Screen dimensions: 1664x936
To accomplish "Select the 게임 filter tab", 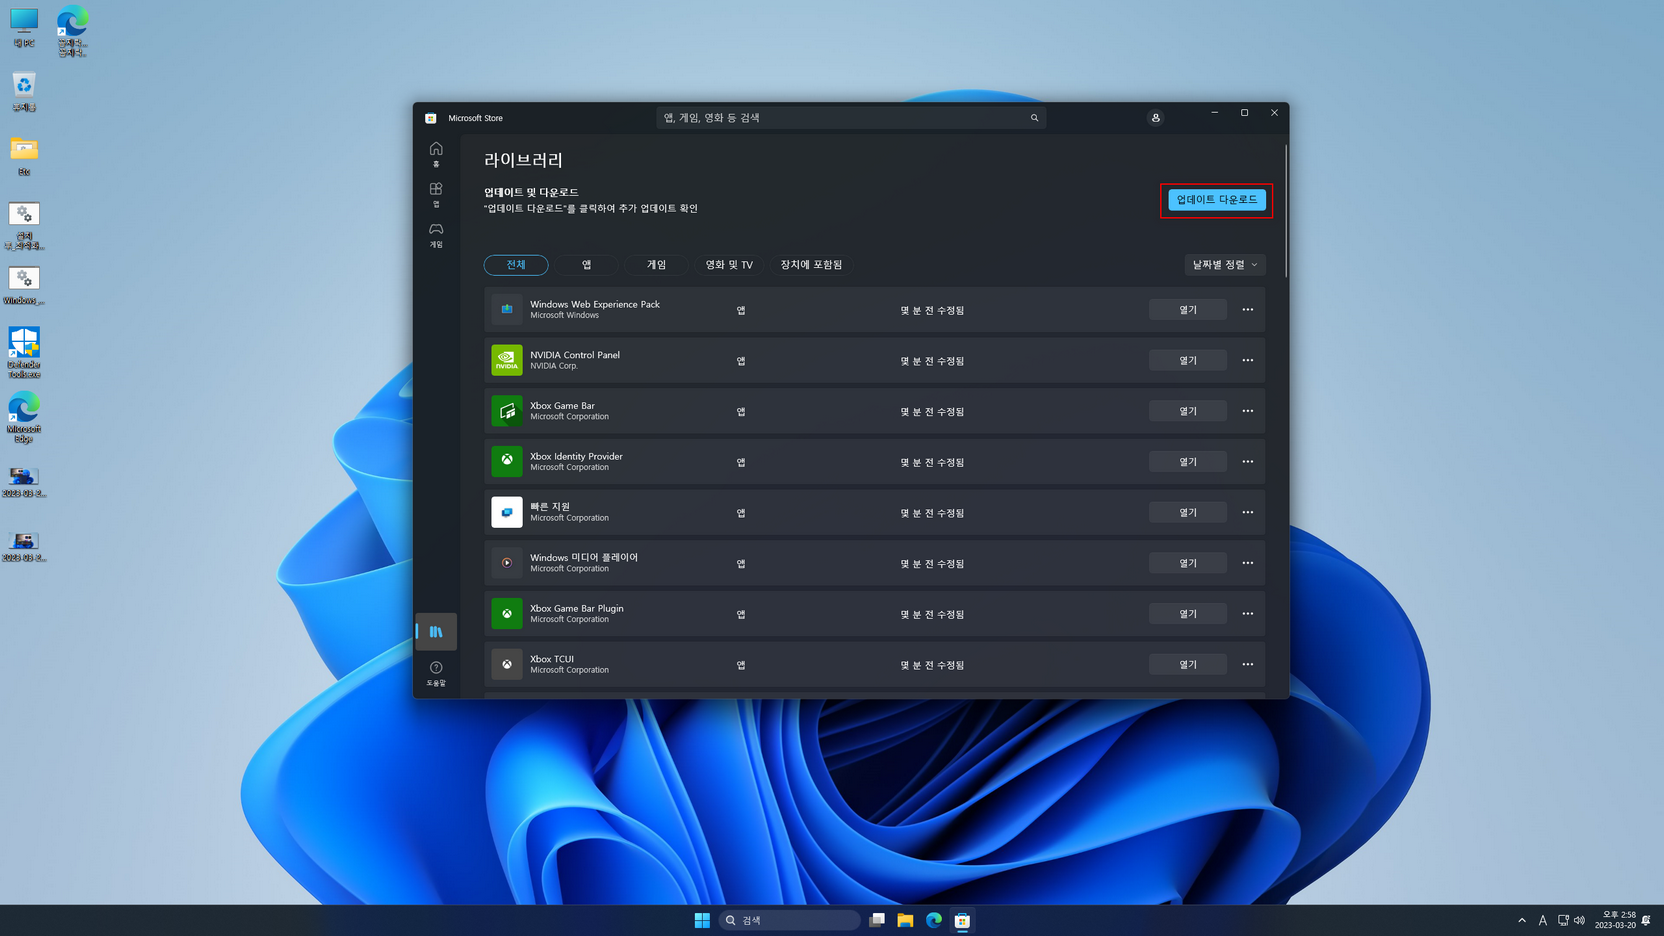I will [x=656, y=265].
